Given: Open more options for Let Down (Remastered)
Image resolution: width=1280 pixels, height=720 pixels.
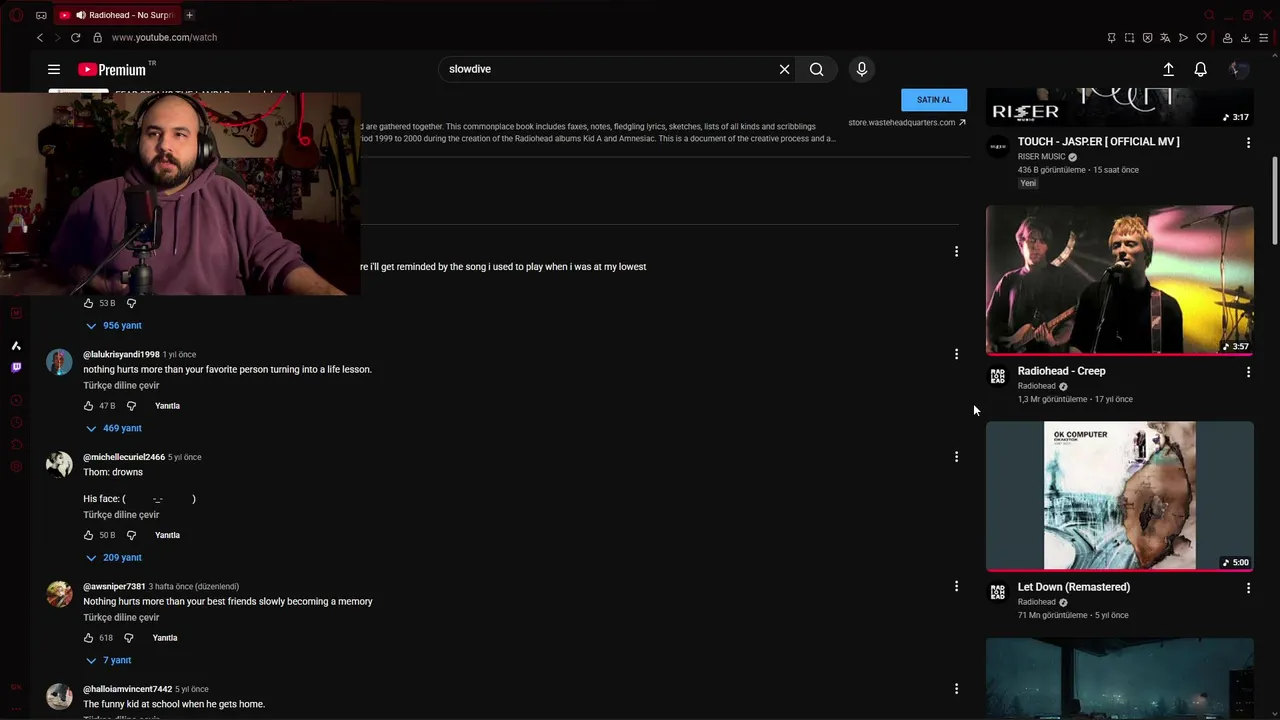Looking at the screenshot, I should (1248, 588).
